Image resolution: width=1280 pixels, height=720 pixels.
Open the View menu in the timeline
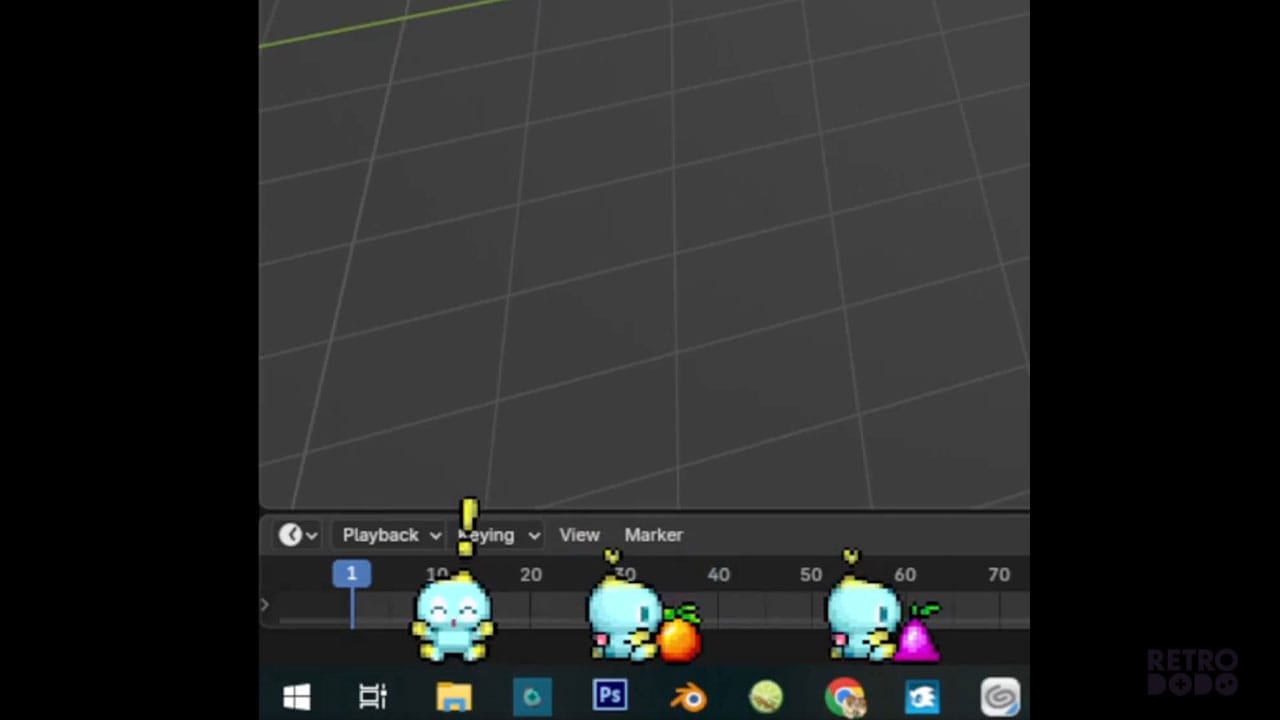pos(579,535)
